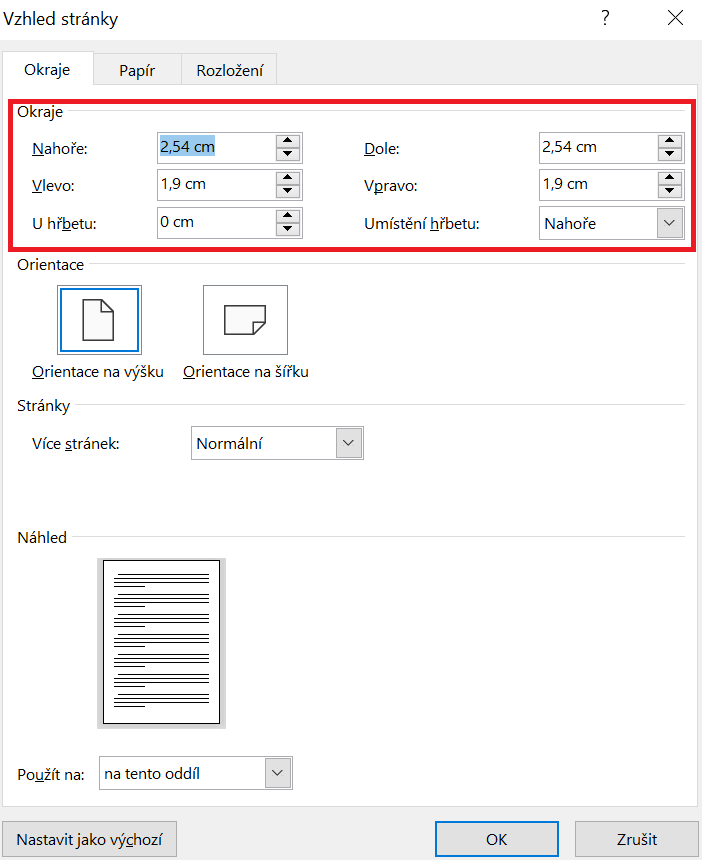Click the page preview thumbnail
This screenshot has width=702, height=860.
(x=161, y=641)
